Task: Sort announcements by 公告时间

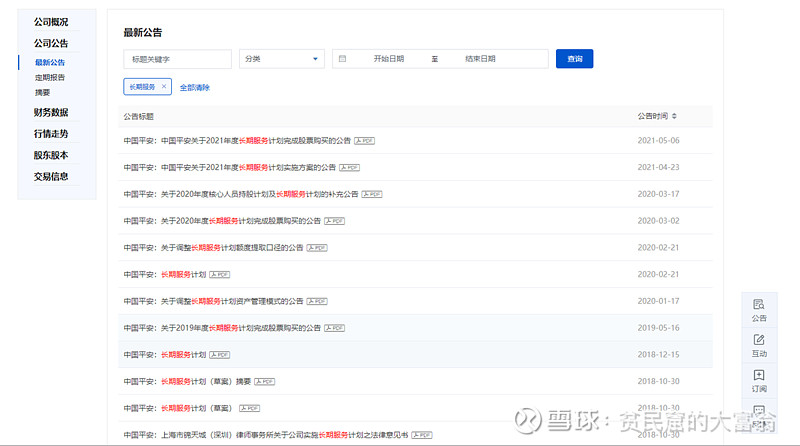Action: point(674,116)
